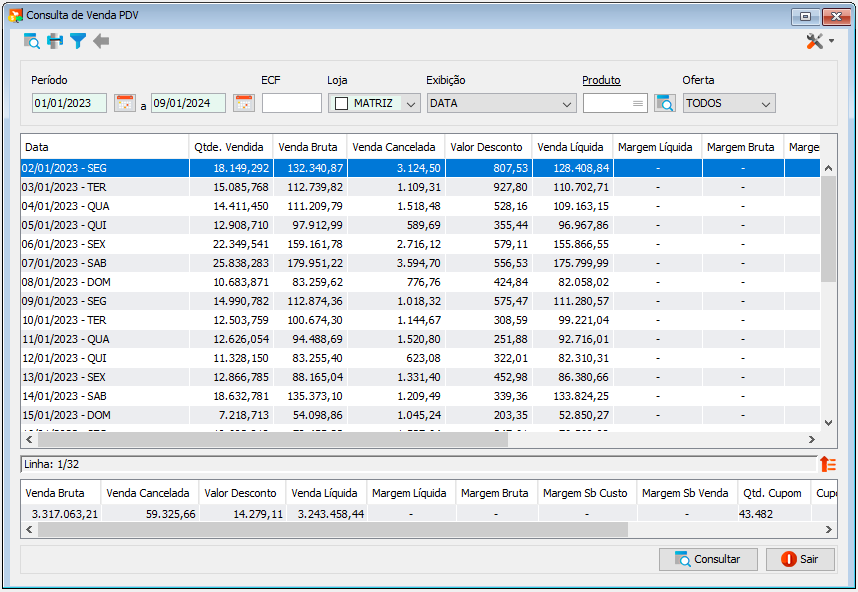Click the print toolbar icon
Image resolution: width=858 pixels, height=592 pixels.
(x=55, y=41)
